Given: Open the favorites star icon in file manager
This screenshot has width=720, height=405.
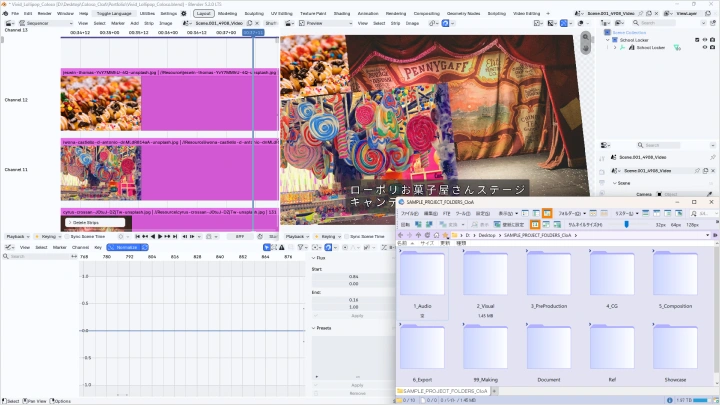Looking at the screenshot, I should point(445,235).
